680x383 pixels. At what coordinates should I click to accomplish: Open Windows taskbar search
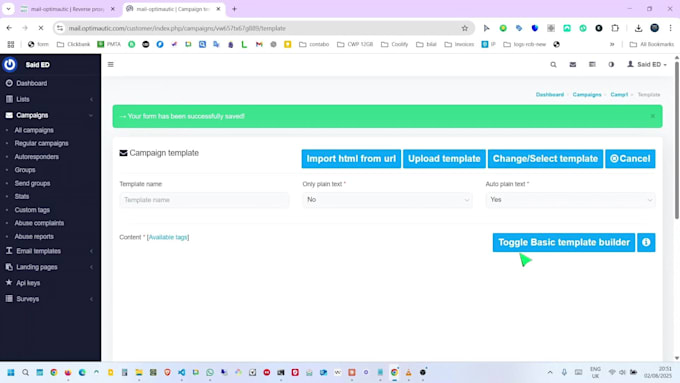(x=25, y=372)
